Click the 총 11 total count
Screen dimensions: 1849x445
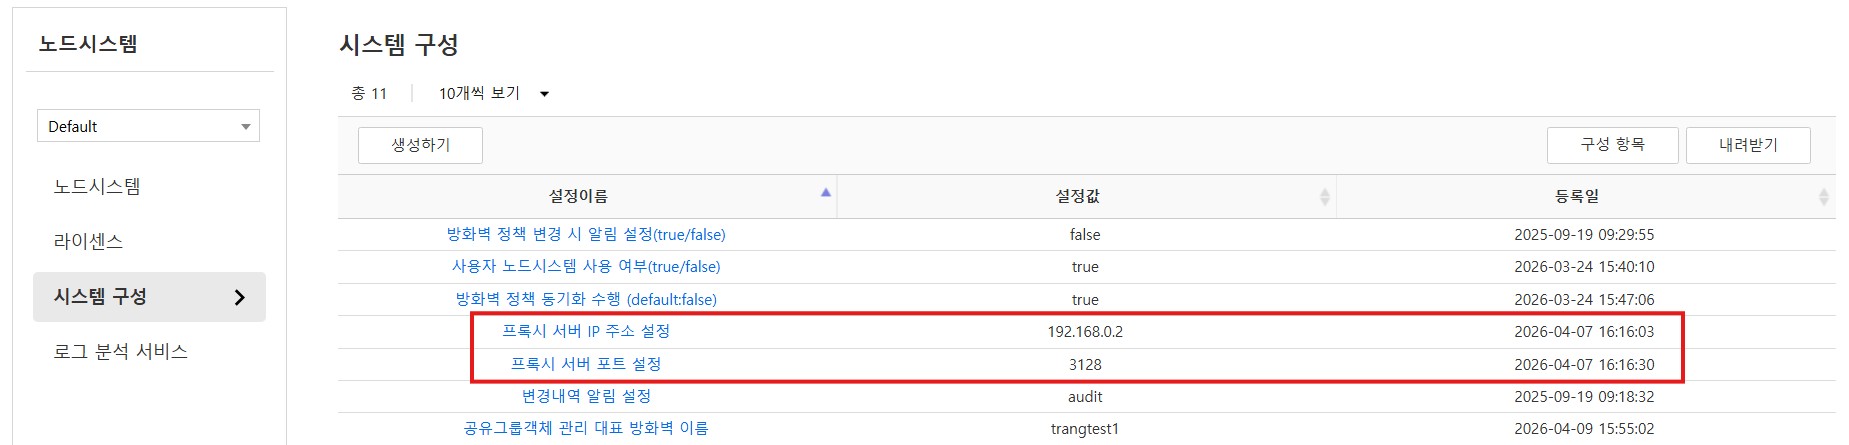pos(369,93)
